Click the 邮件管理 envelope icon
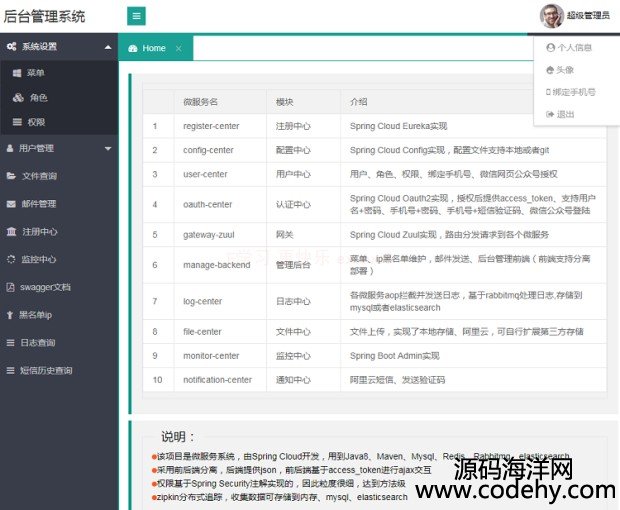This screenshot has height=510, width=620. [11, 204]
